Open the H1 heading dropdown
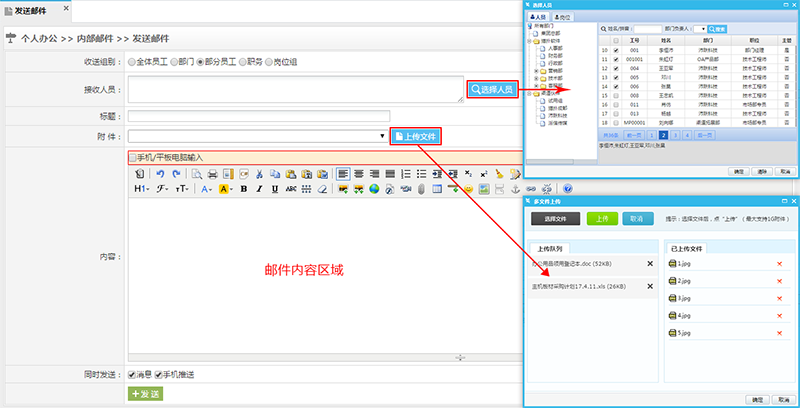Image resolution: width=800 pixels, height=408 pixels. pos(141,188)
